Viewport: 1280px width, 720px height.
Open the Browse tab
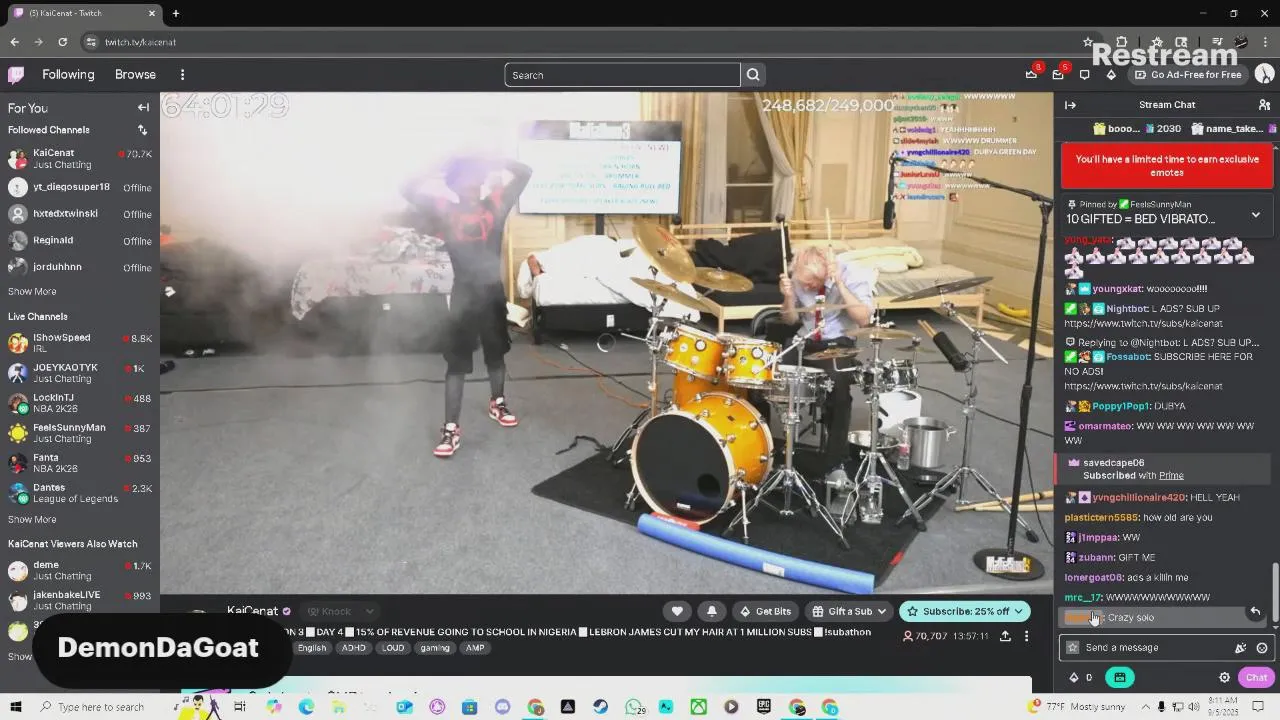point(135,75)
